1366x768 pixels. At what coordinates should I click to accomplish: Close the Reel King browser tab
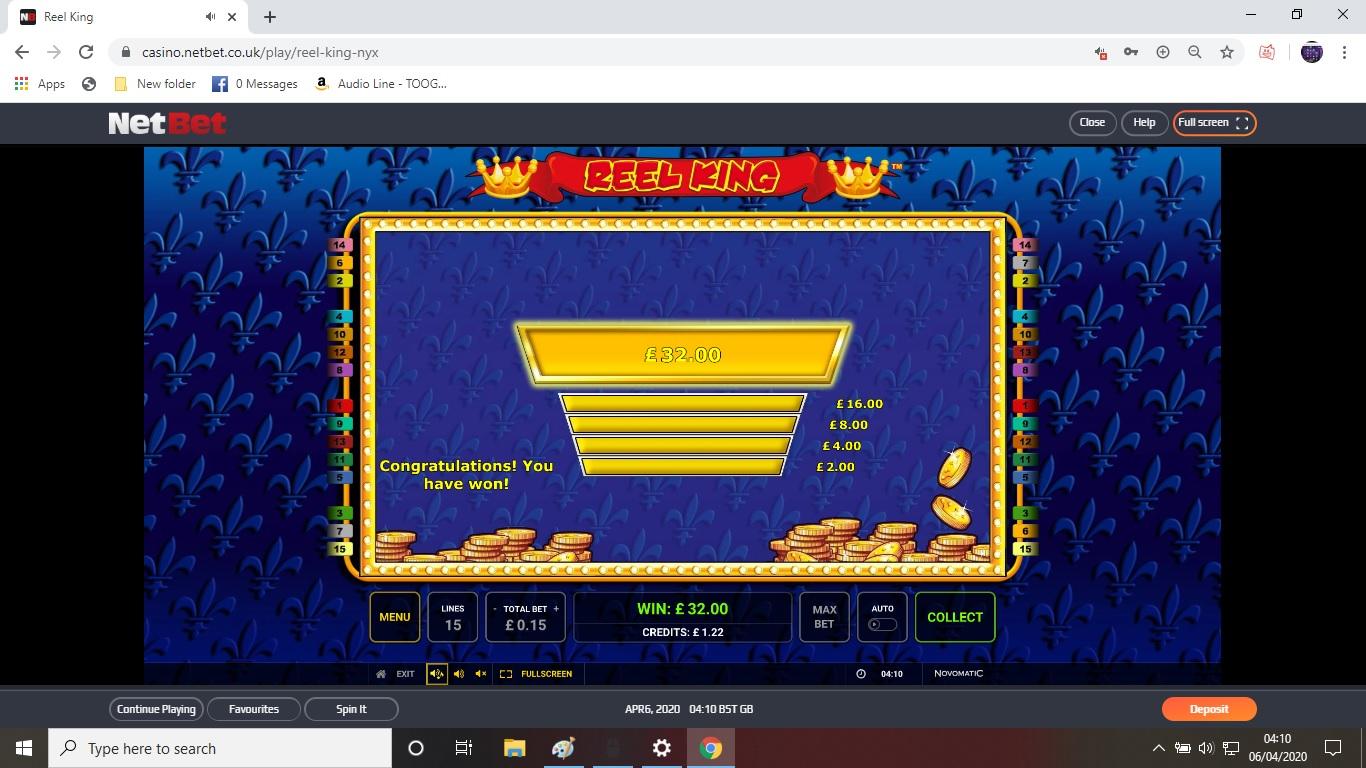[233, 17]
